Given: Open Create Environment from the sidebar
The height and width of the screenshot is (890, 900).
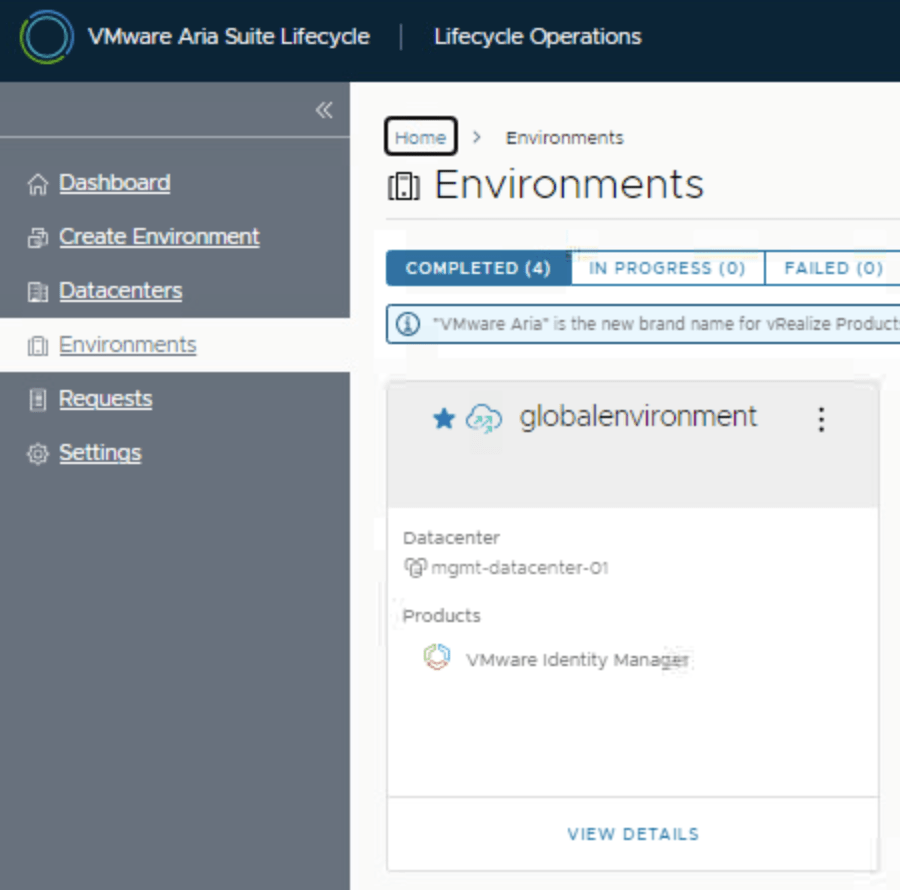Looking at the screenshot, I should pyautogui.click(x=159, y=237).
